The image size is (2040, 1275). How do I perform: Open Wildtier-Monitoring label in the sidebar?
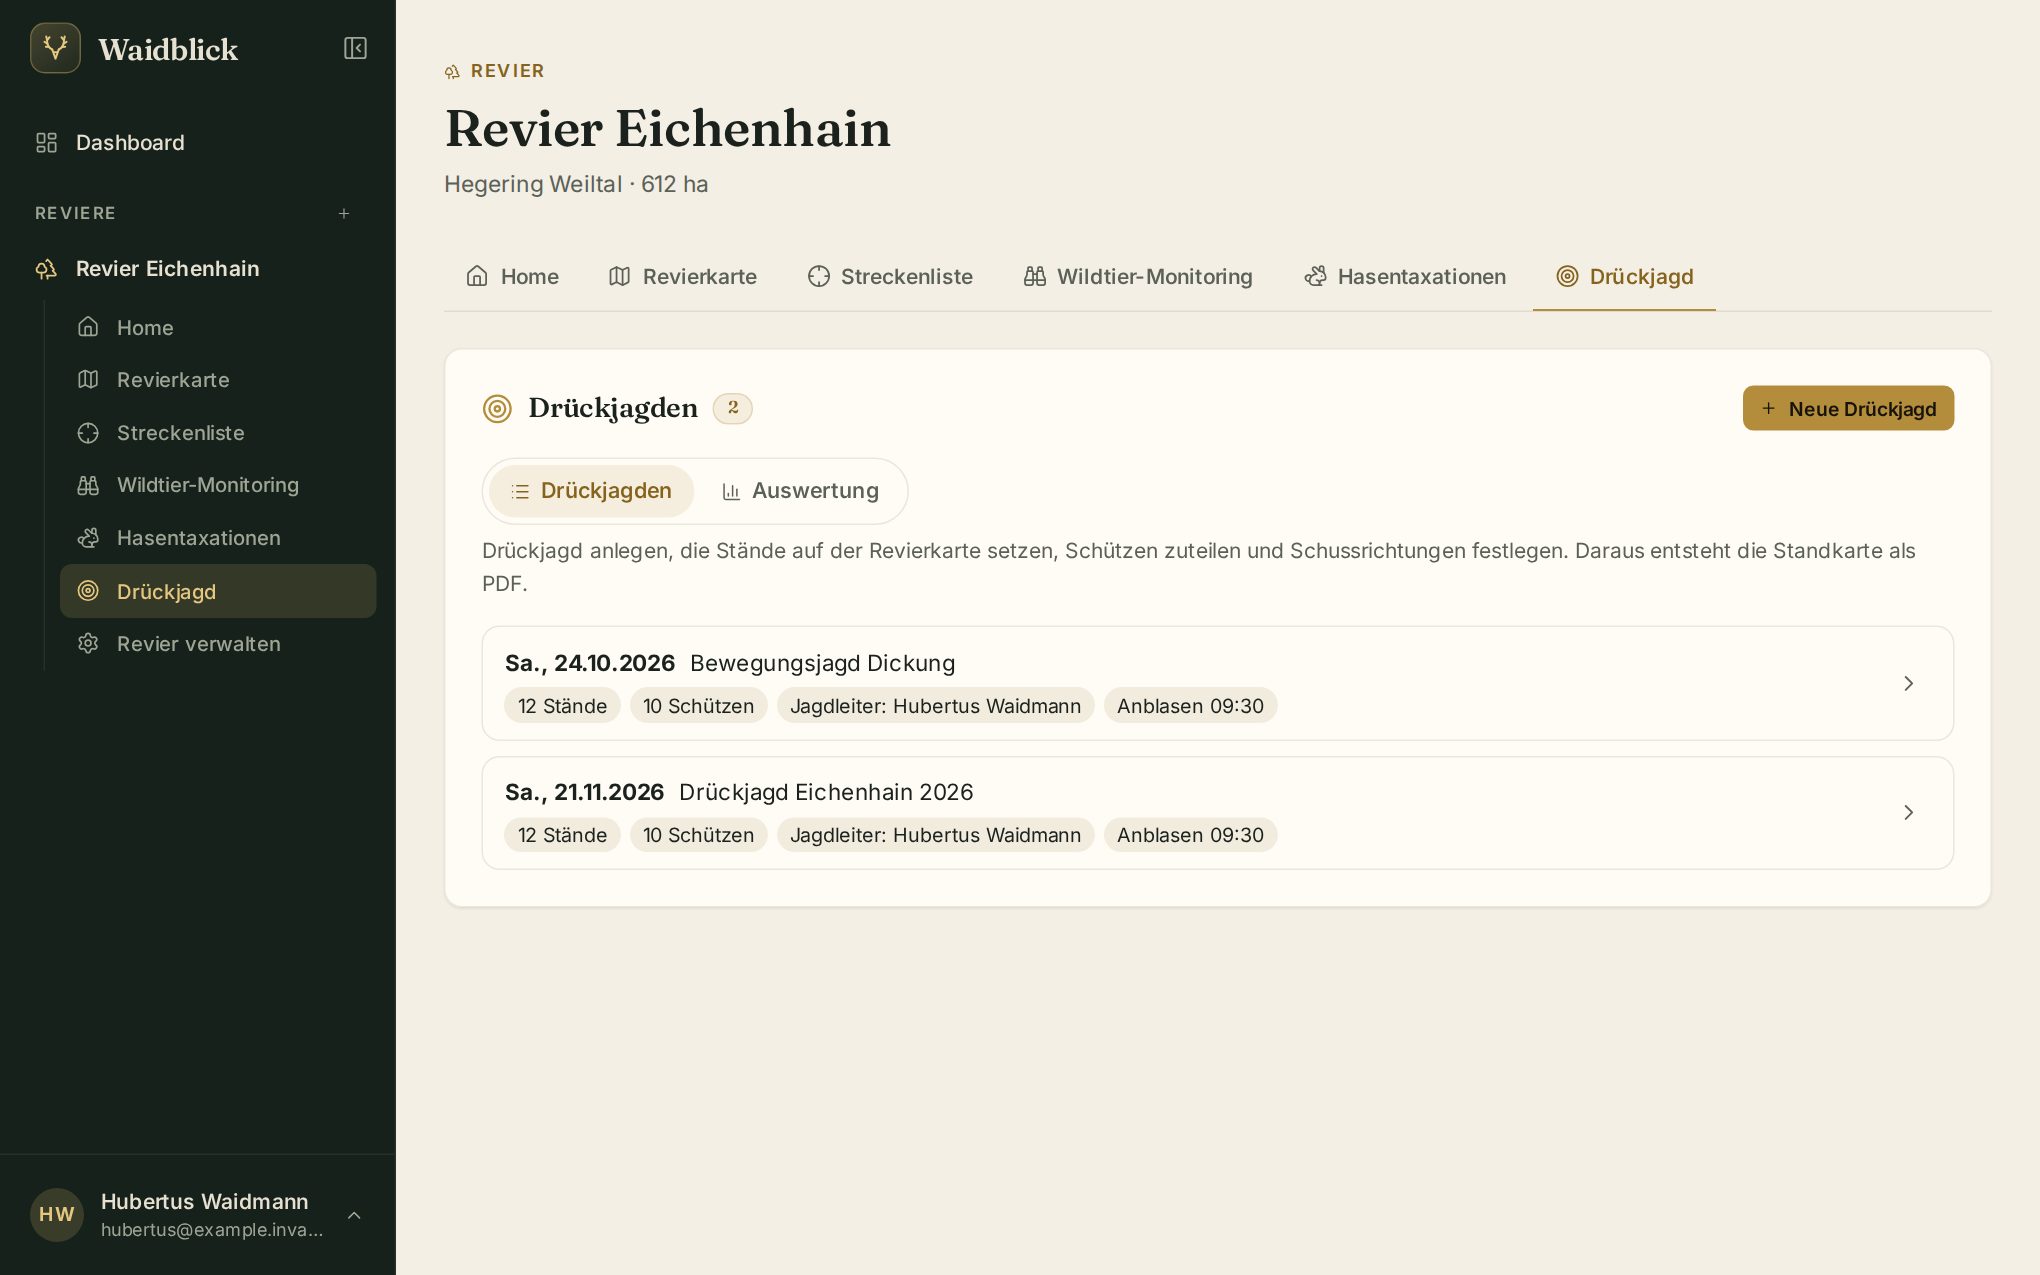point(208,485)
